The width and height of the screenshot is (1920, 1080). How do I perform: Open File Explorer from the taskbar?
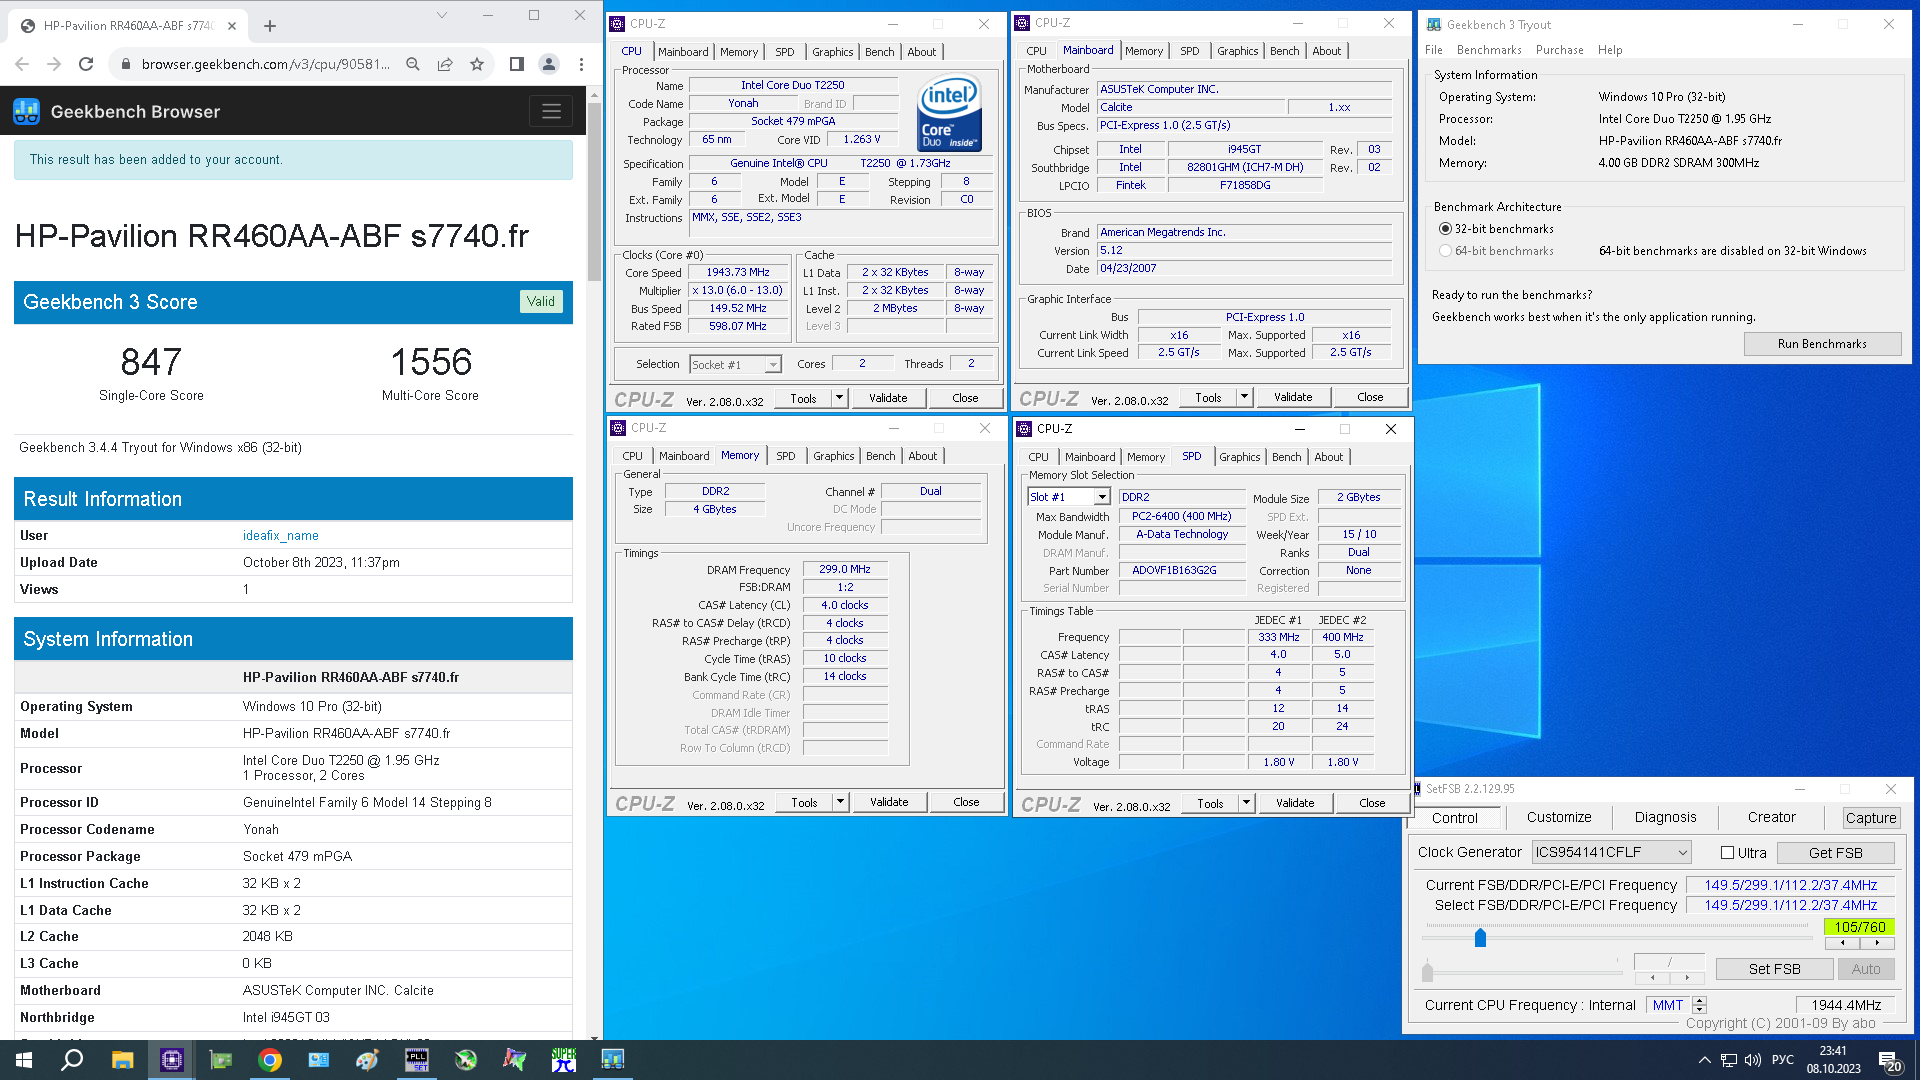(x=122, y=1060)
